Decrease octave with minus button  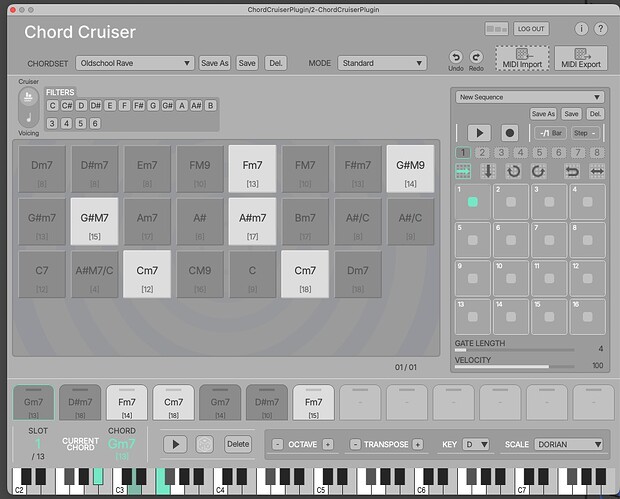[x=278, y=444]
